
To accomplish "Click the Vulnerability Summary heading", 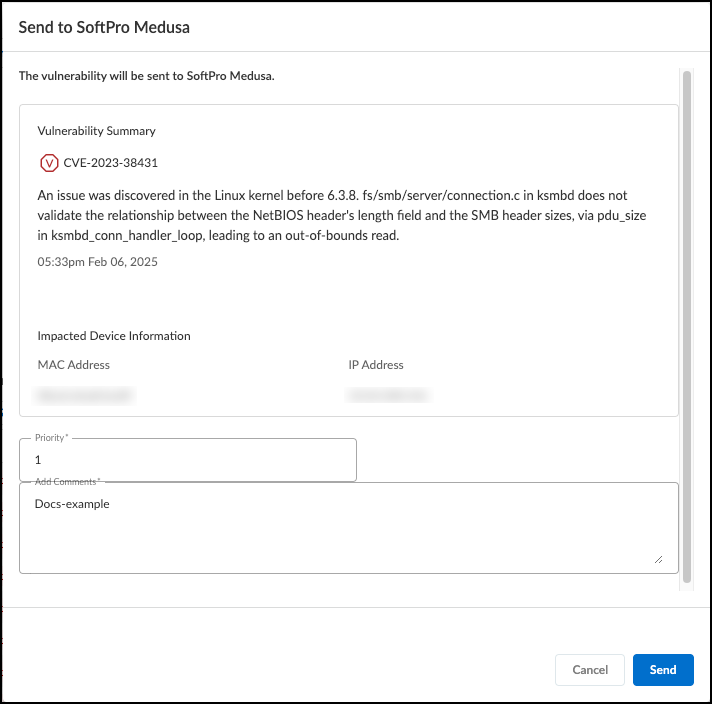I will 96,131.
